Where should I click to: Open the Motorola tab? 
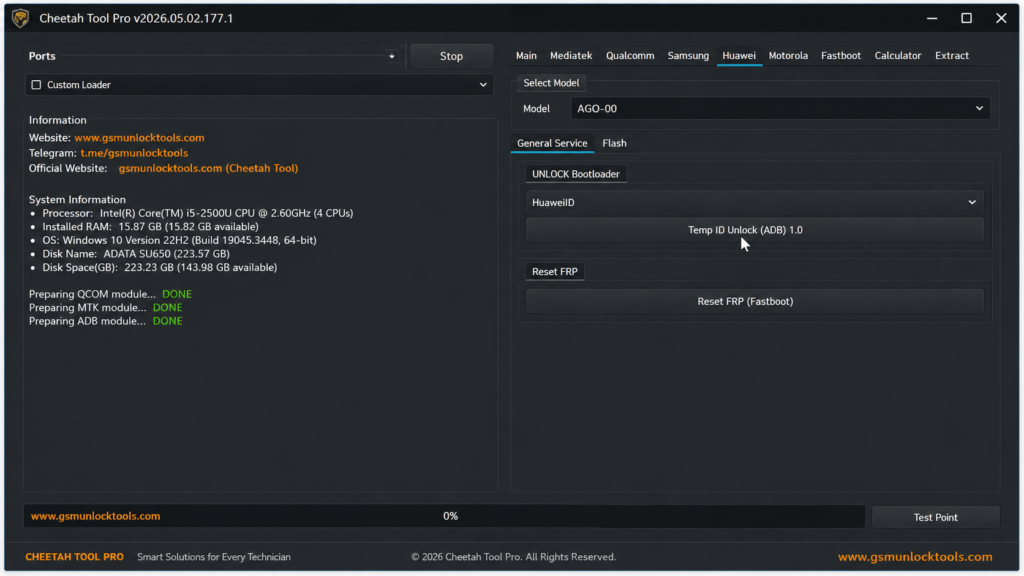788,56
